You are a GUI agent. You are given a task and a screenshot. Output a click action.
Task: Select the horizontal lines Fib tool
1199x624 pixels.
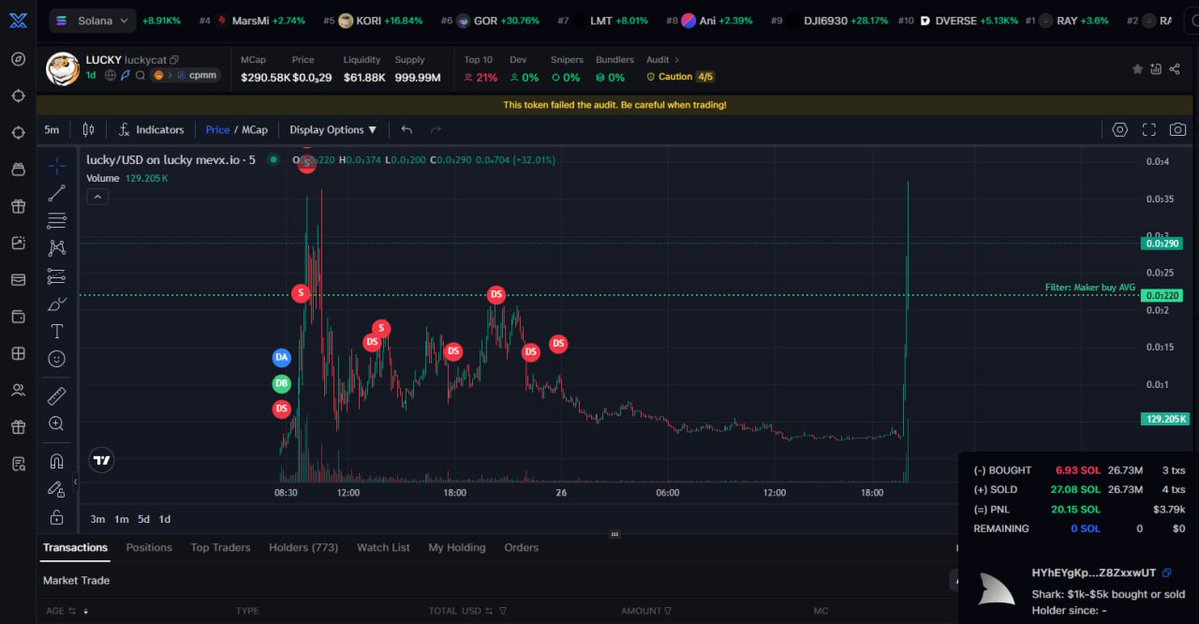tap(57, 221)
